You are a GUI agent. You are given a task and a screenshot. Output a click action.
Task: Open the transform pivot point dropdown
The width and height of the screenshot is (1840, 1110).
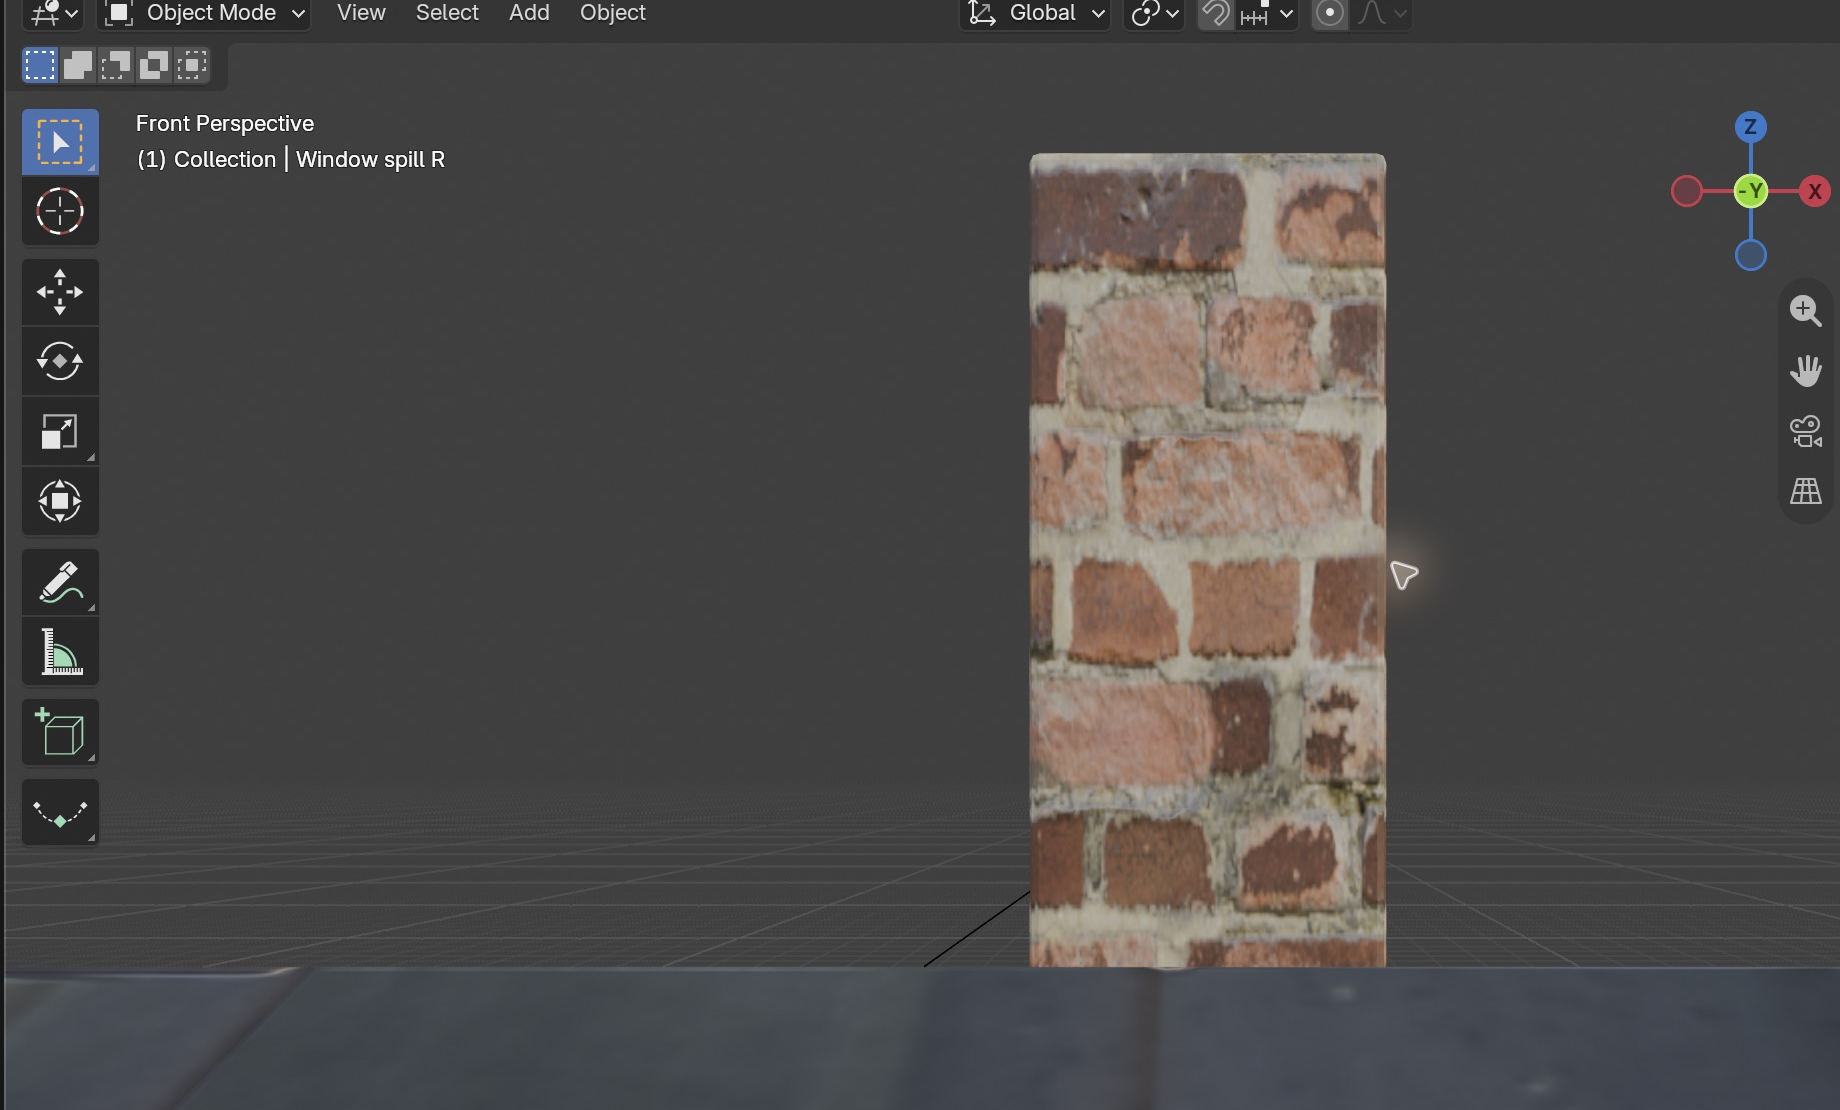tap(1154, 13)
